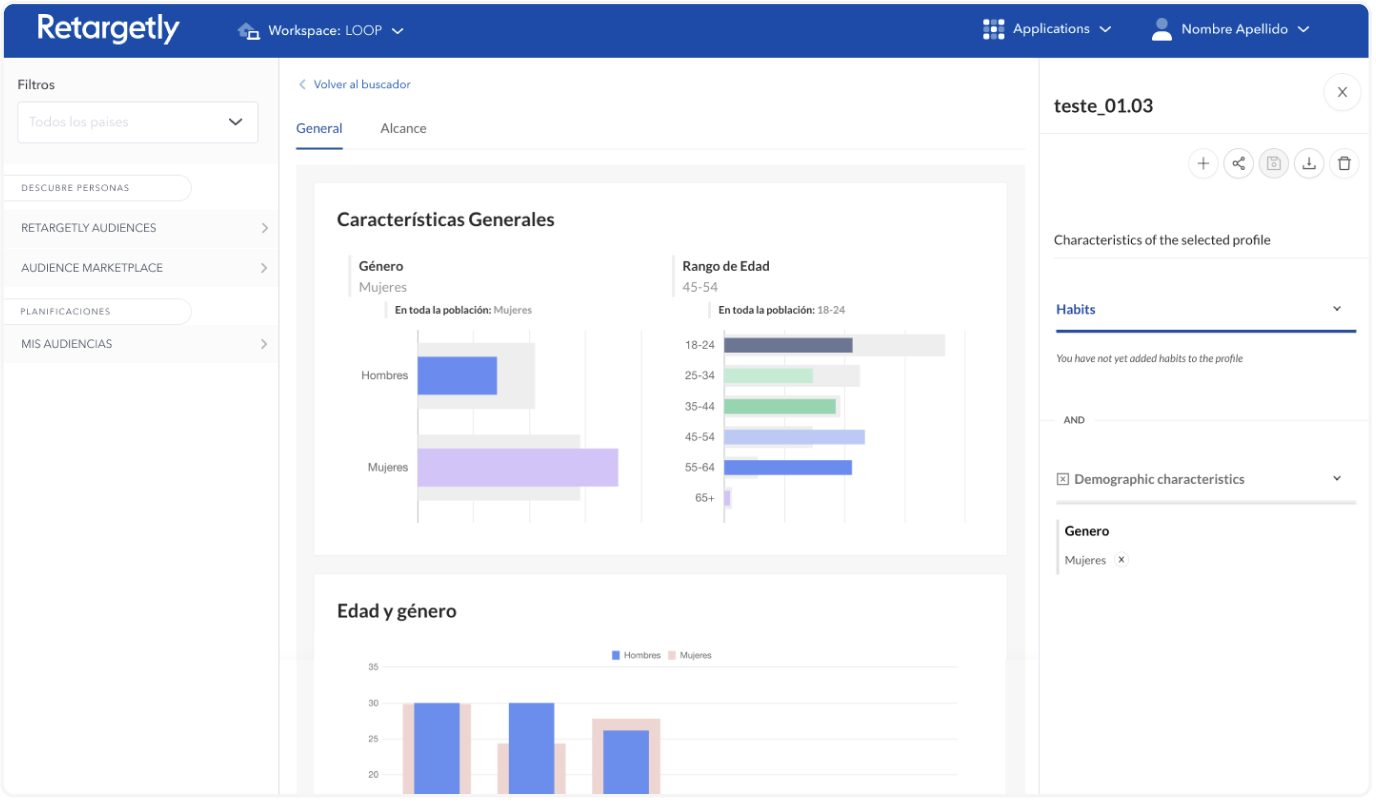Open the Workspace: LOOP switcher
This screenshot has height=802, width=1376.
320,31
